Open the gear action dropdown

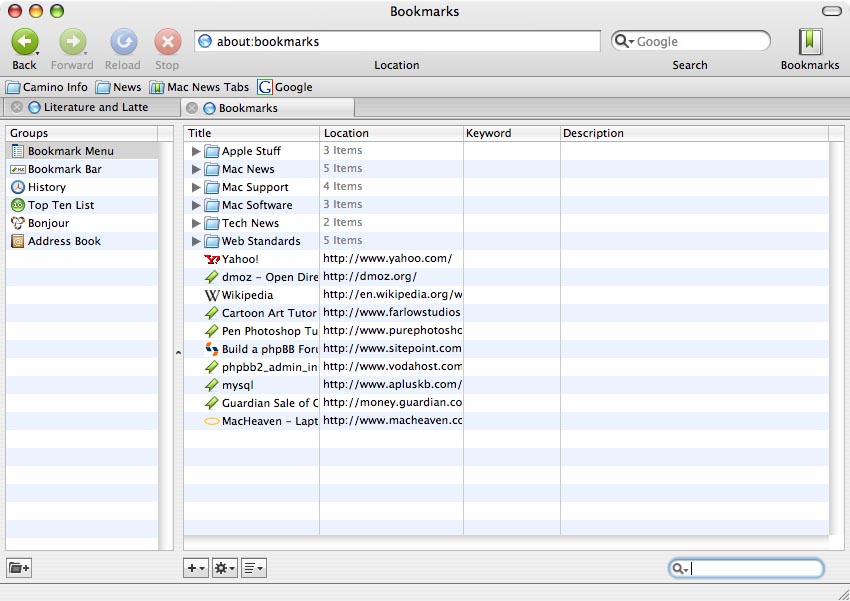pyautogui.click(x=225, y=568)
